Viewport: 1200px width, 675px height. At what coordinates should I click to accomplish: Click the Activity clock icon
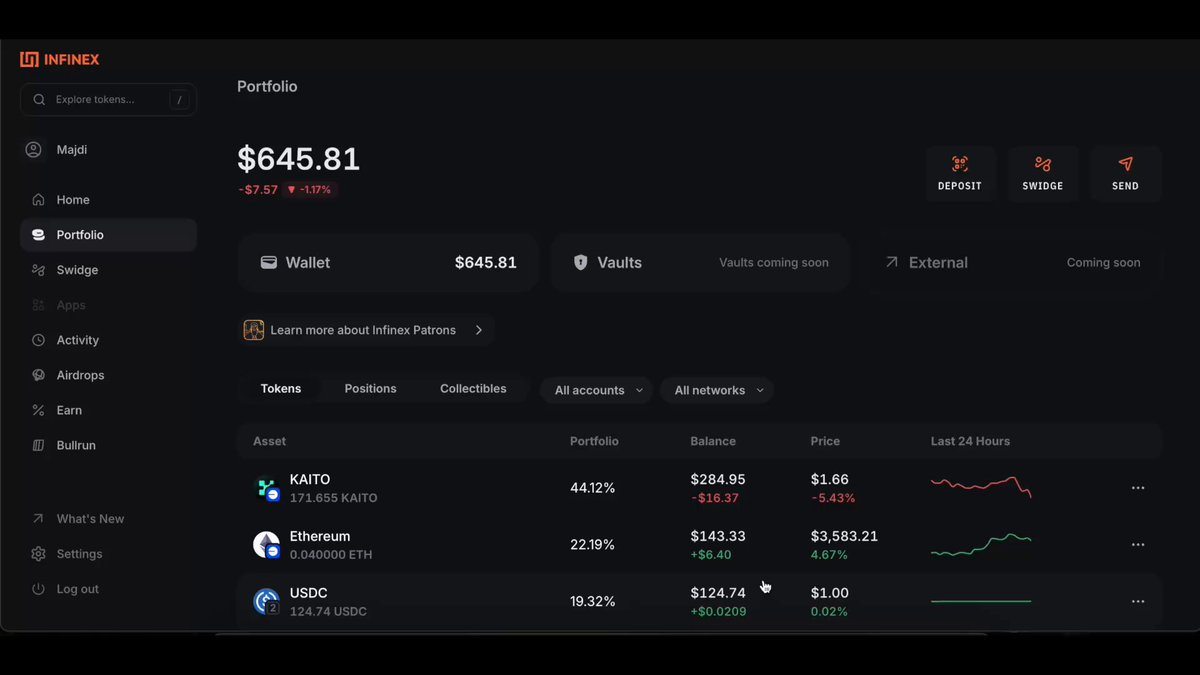pyautogui.click(x=38, y=340)
